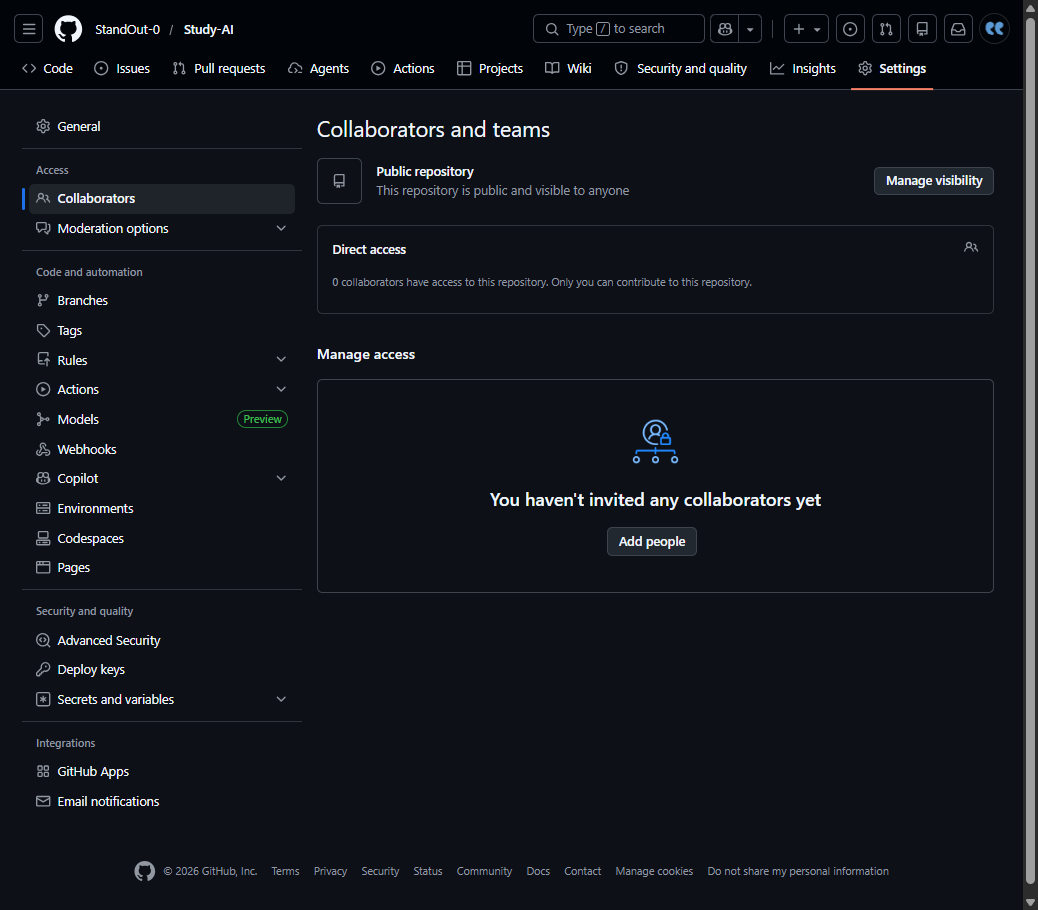
Task: Switch to the Code tab
Action: [48, 68]
